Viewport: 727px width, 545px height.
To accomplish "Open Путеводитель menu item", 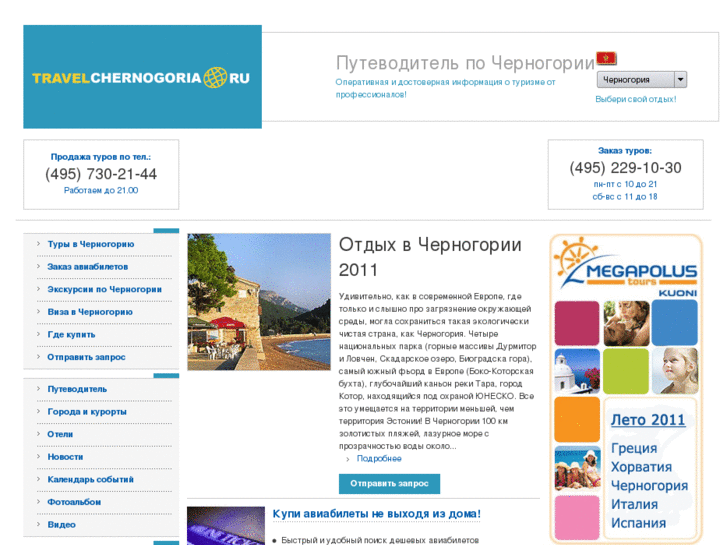I will 77,389.
